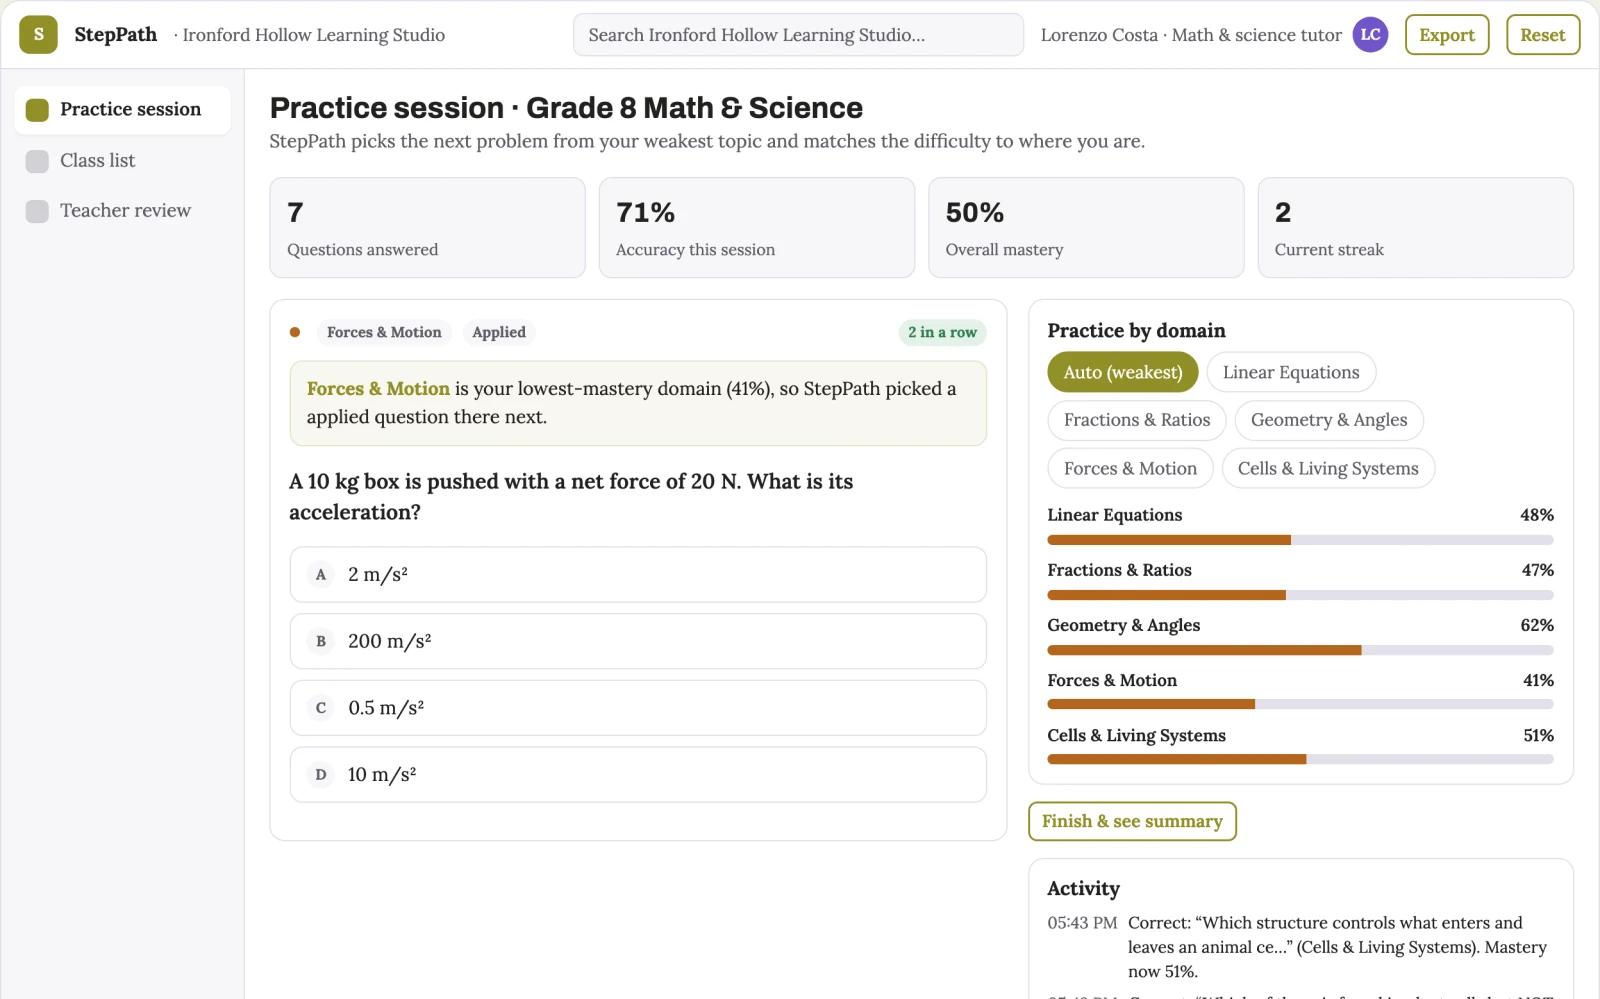The width and height of the screenshot is (1600, 999).
Task: Click the Reset button
Action: point(1543,35)
